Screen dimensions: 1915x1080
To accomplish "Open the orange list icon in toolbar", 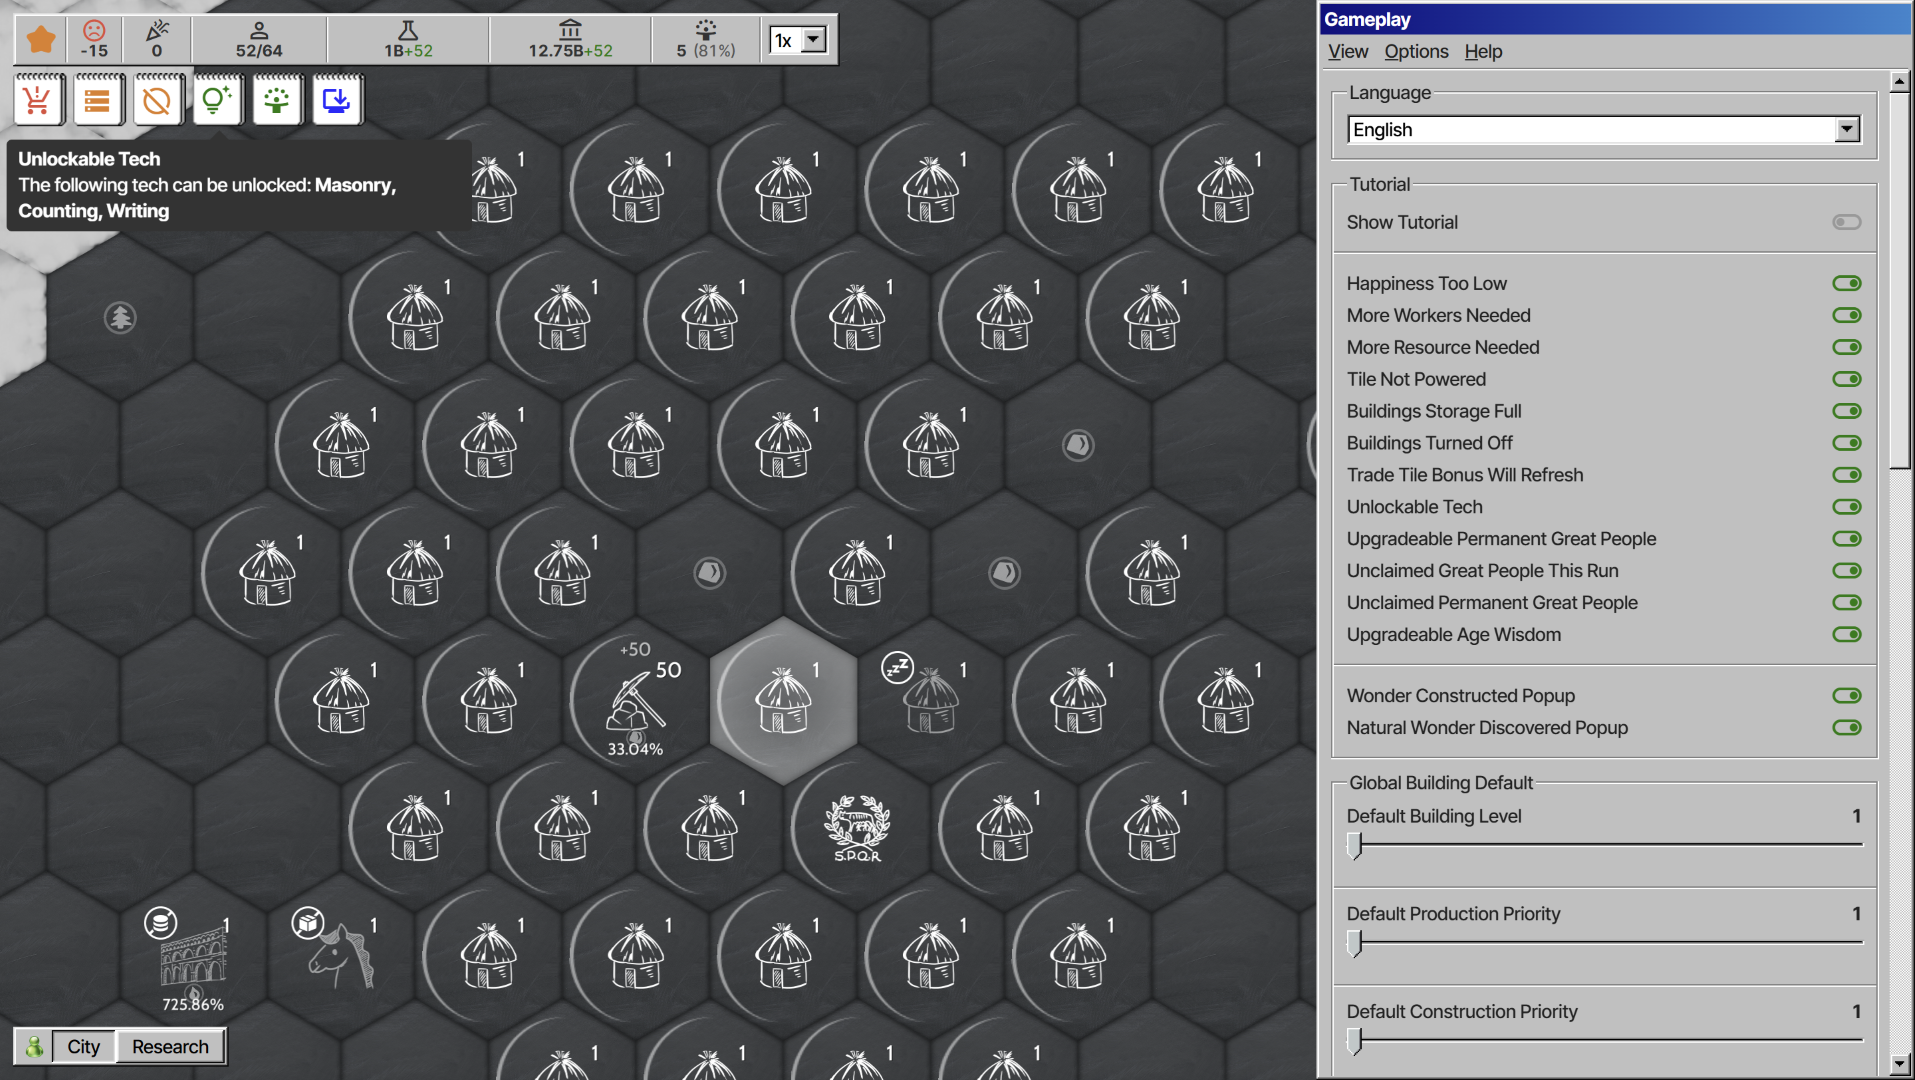I will coord(98,100).
